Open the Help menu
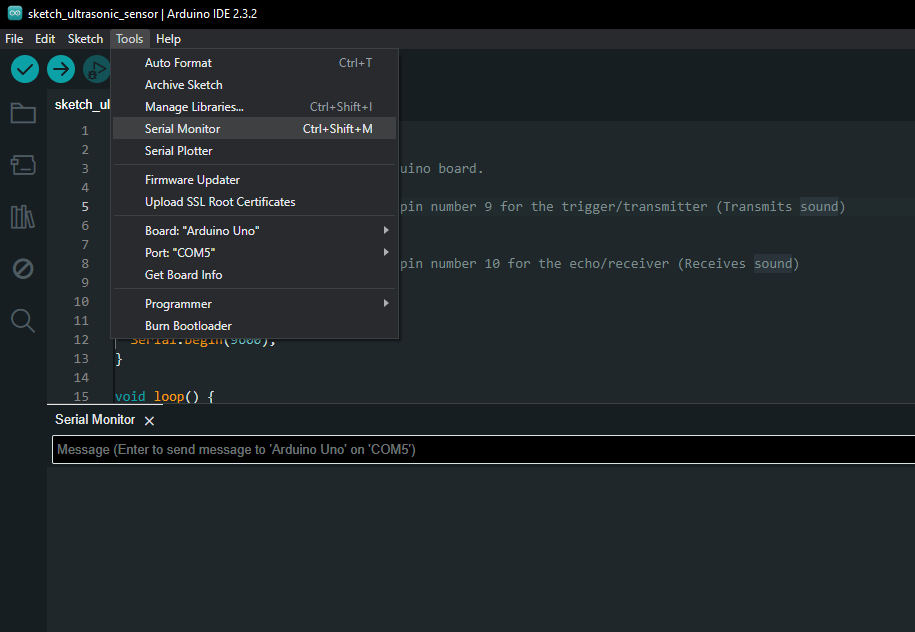Screen dimensions: 915x632 coord(168,39)
